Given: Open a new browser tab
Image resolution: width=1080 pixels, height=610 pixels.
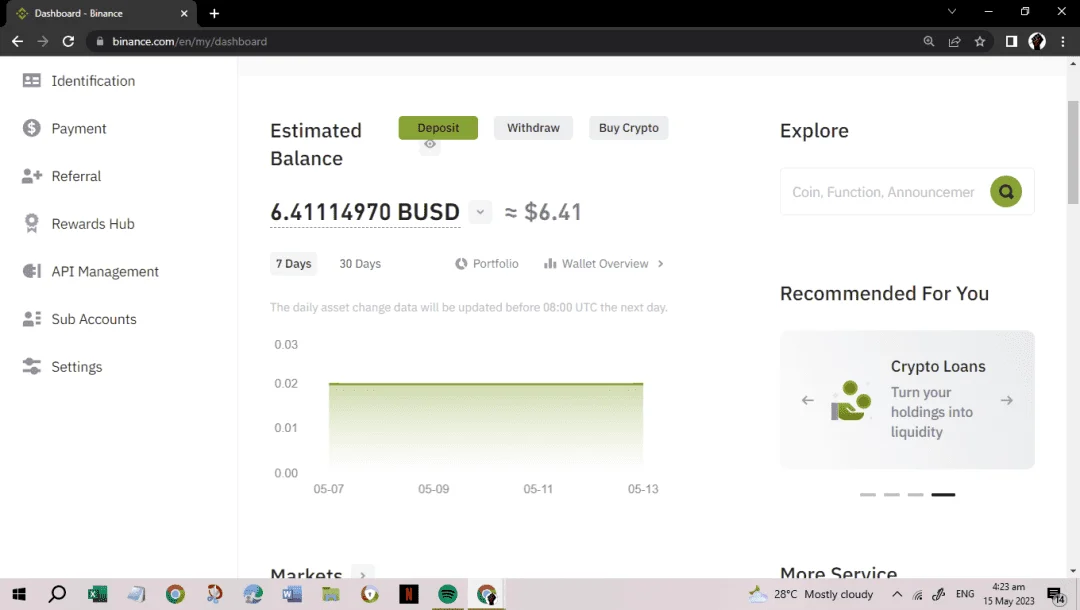Looking at the screenshot, I should (x=214, y=13).
